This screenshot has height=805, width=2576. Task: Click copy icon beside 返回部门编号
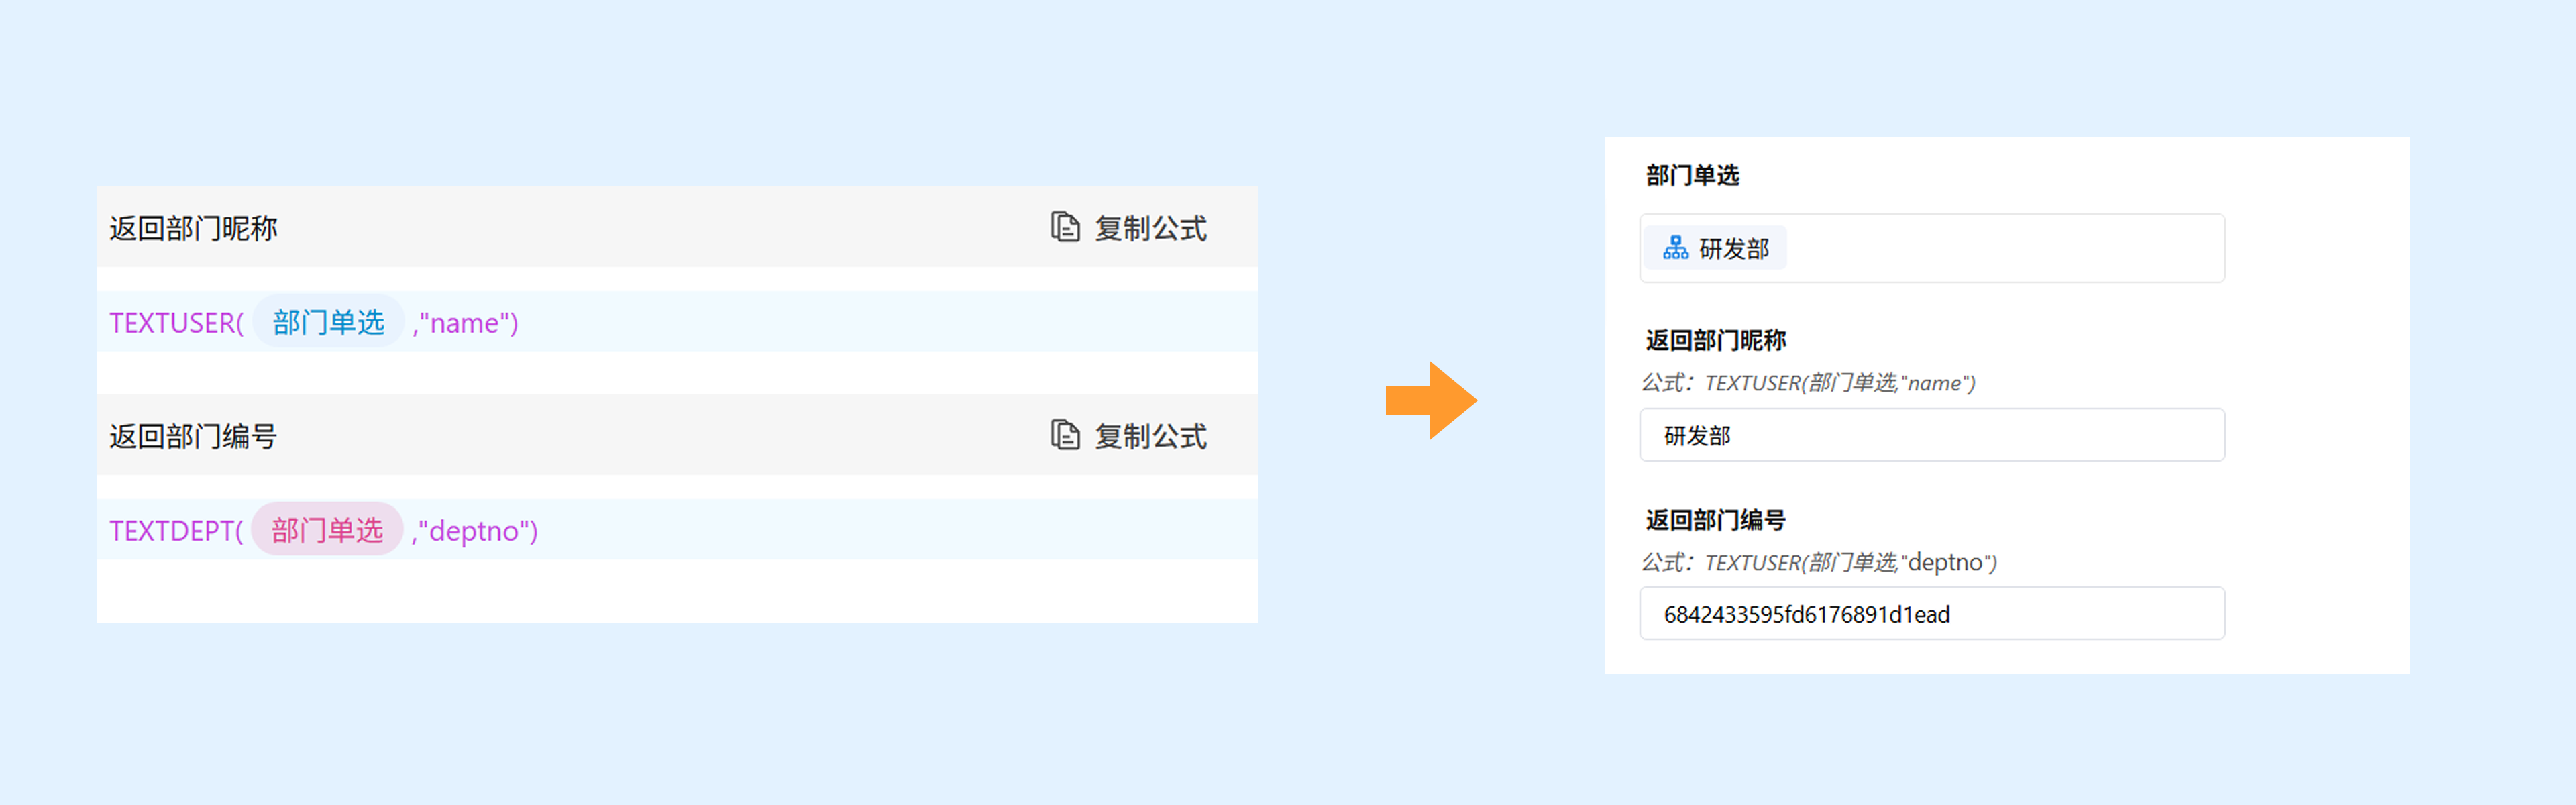[x=1065, y=435]
